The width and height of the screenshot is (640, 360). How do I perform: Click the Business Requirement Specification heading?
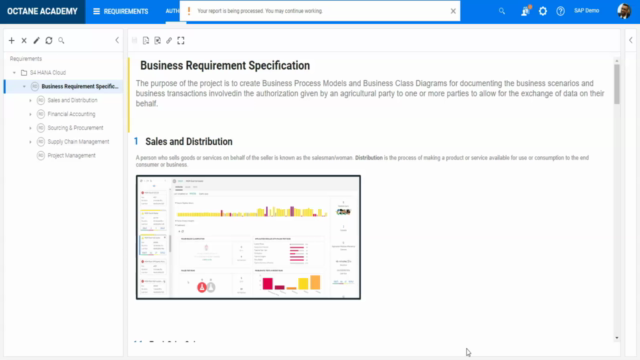[x=225, y=65]
